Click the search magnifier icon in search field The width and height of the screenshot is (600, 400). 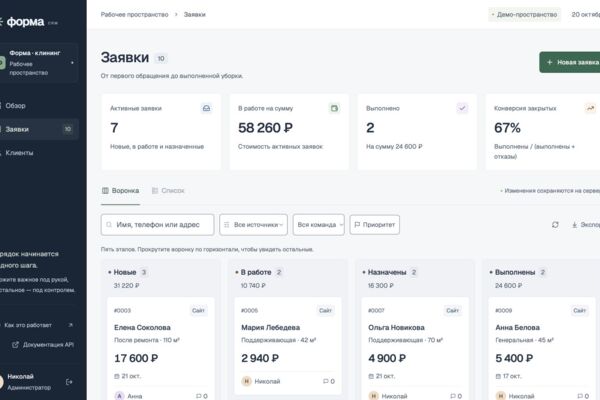(109, 225)
